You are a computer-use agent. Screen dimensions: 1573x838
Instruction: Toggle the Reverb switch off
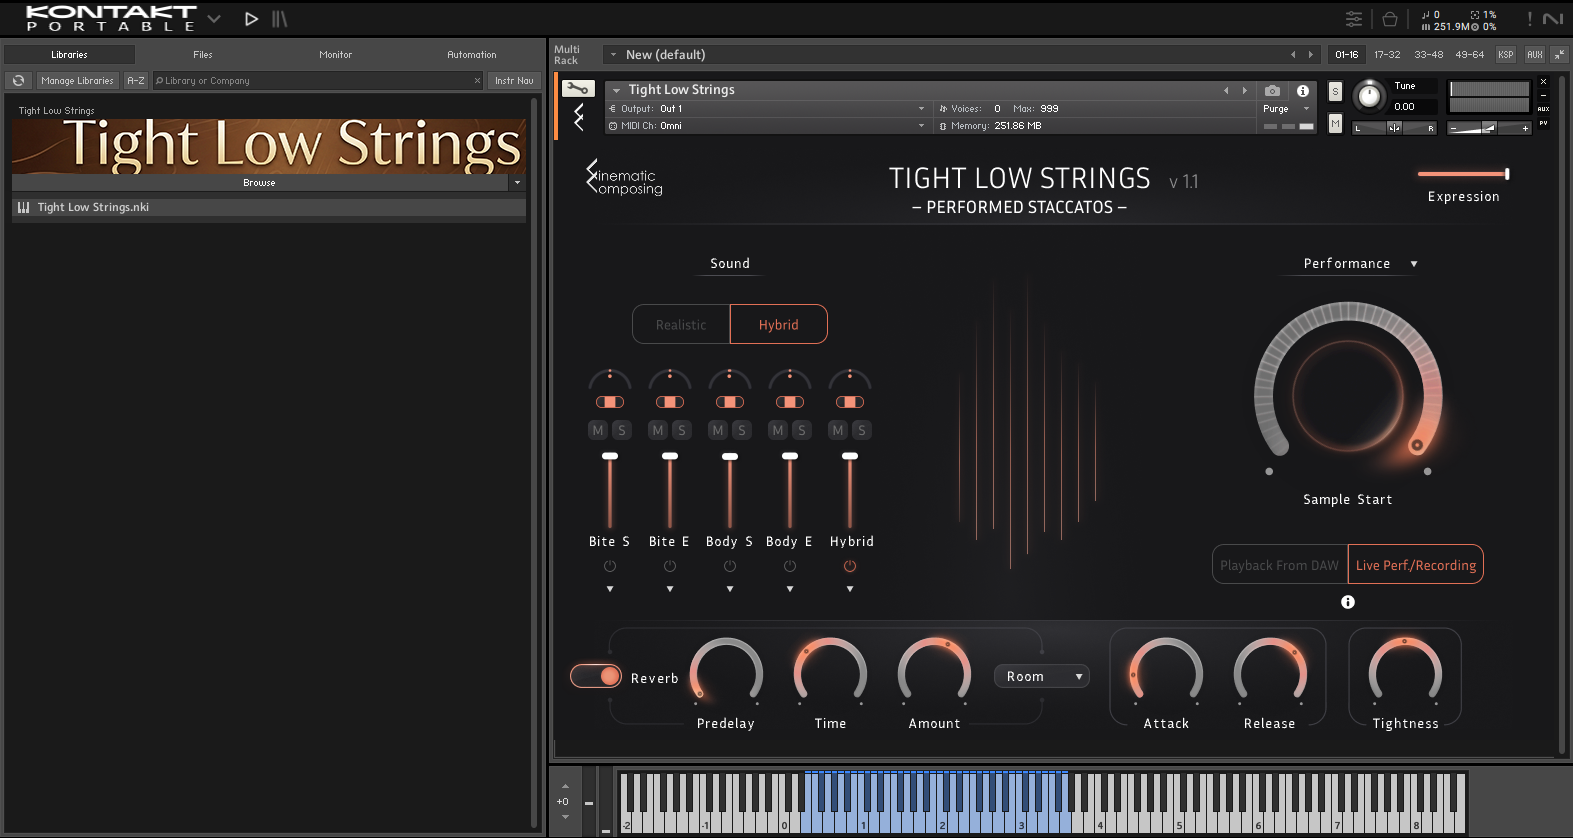click(596, 676)
